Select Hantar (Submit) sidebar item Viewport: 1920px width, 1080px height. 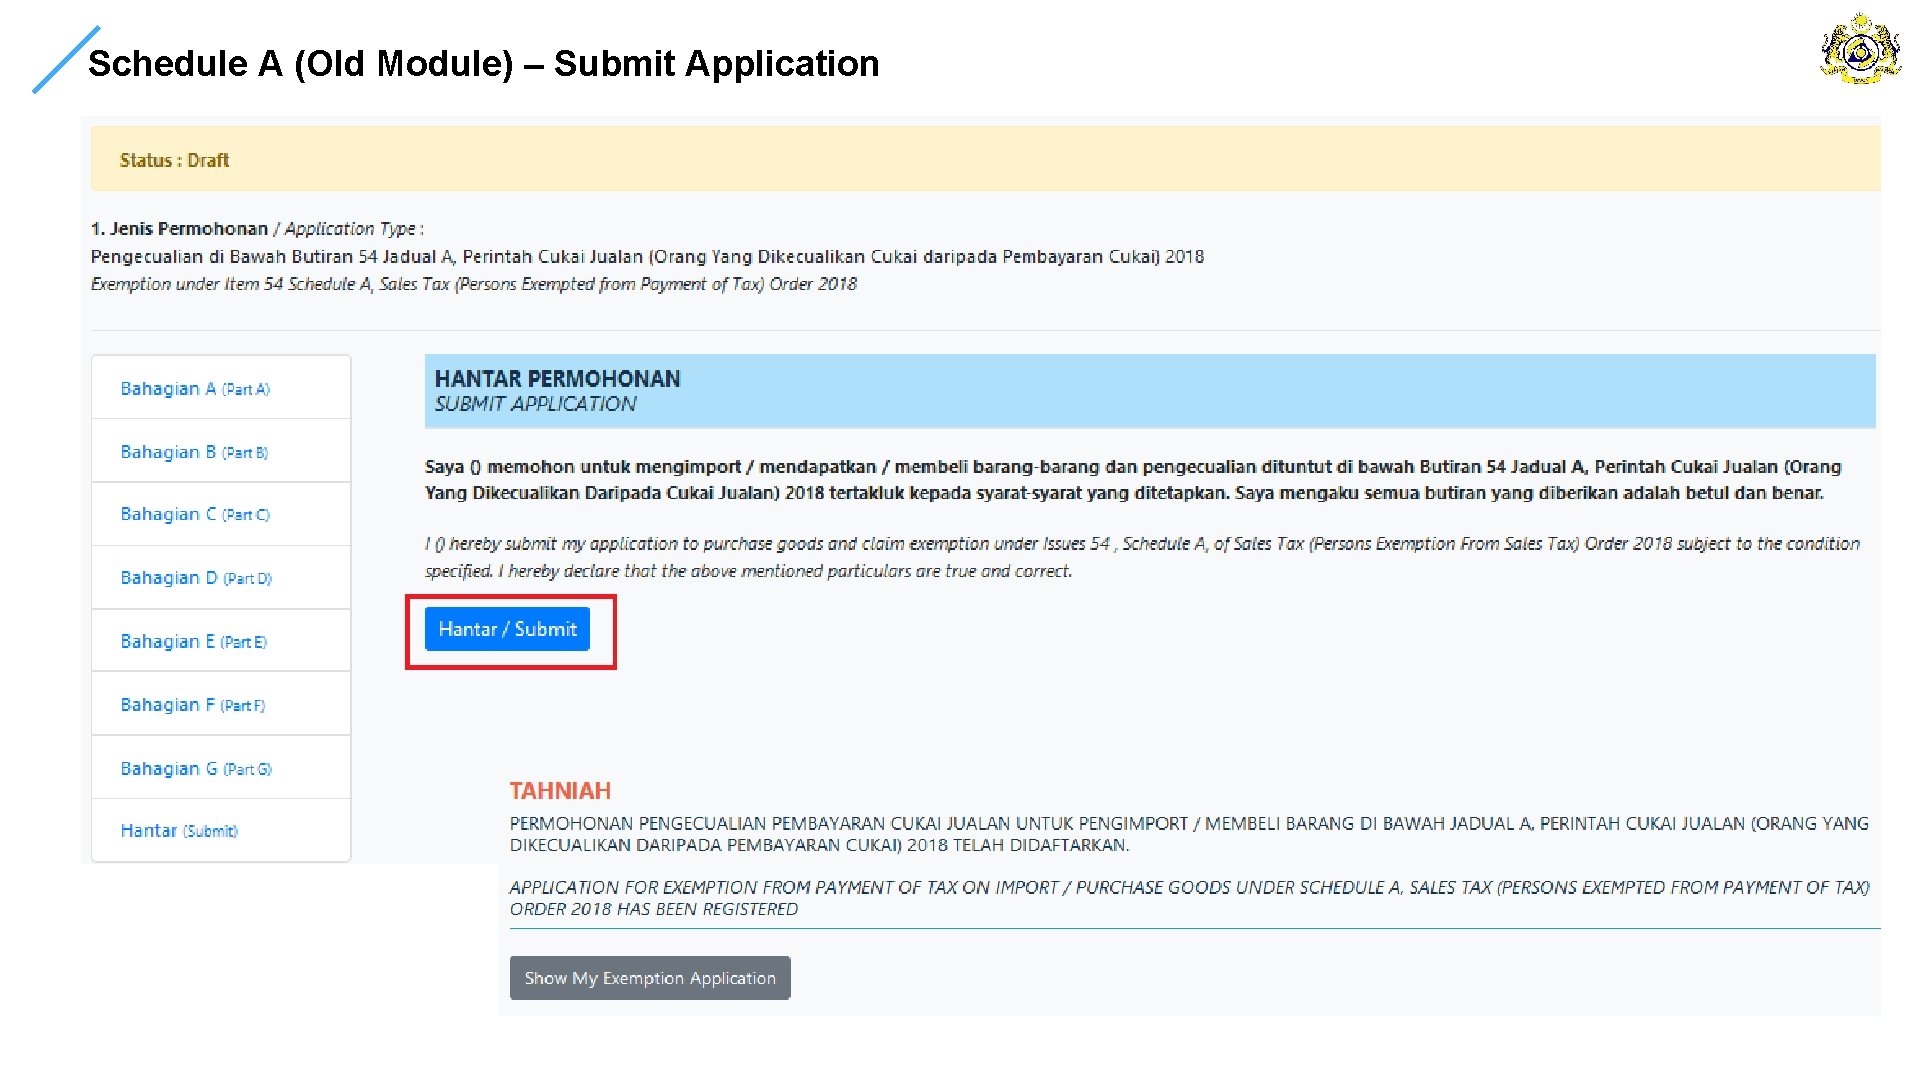[x=179, y=831]
